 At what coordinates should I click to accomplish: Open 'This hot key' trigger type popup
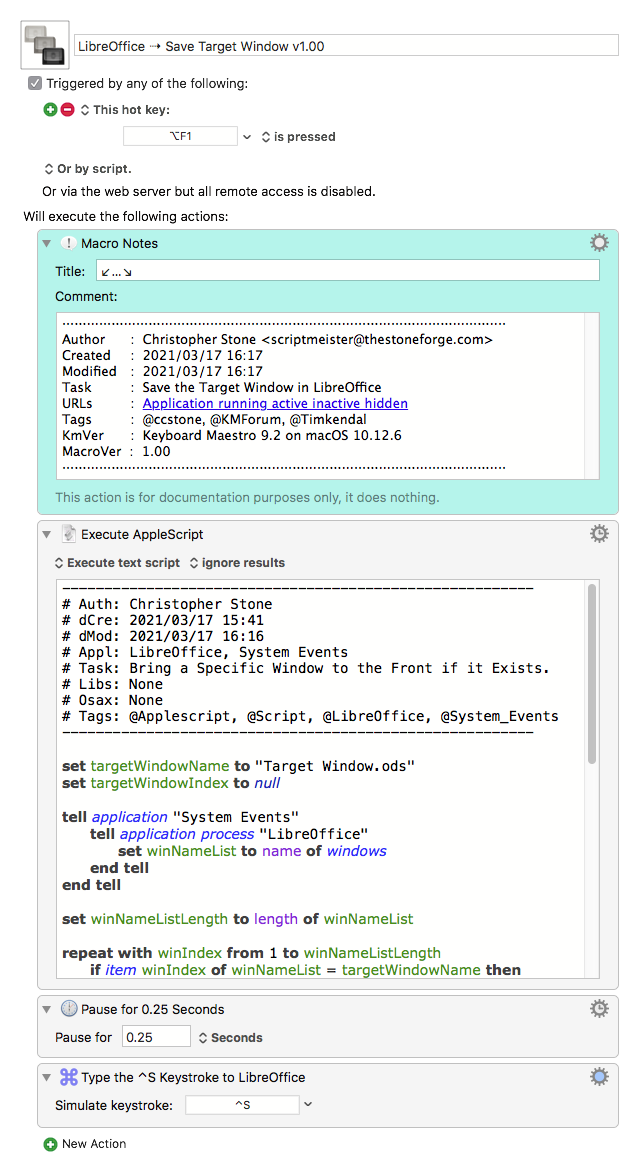coord(125,109)
